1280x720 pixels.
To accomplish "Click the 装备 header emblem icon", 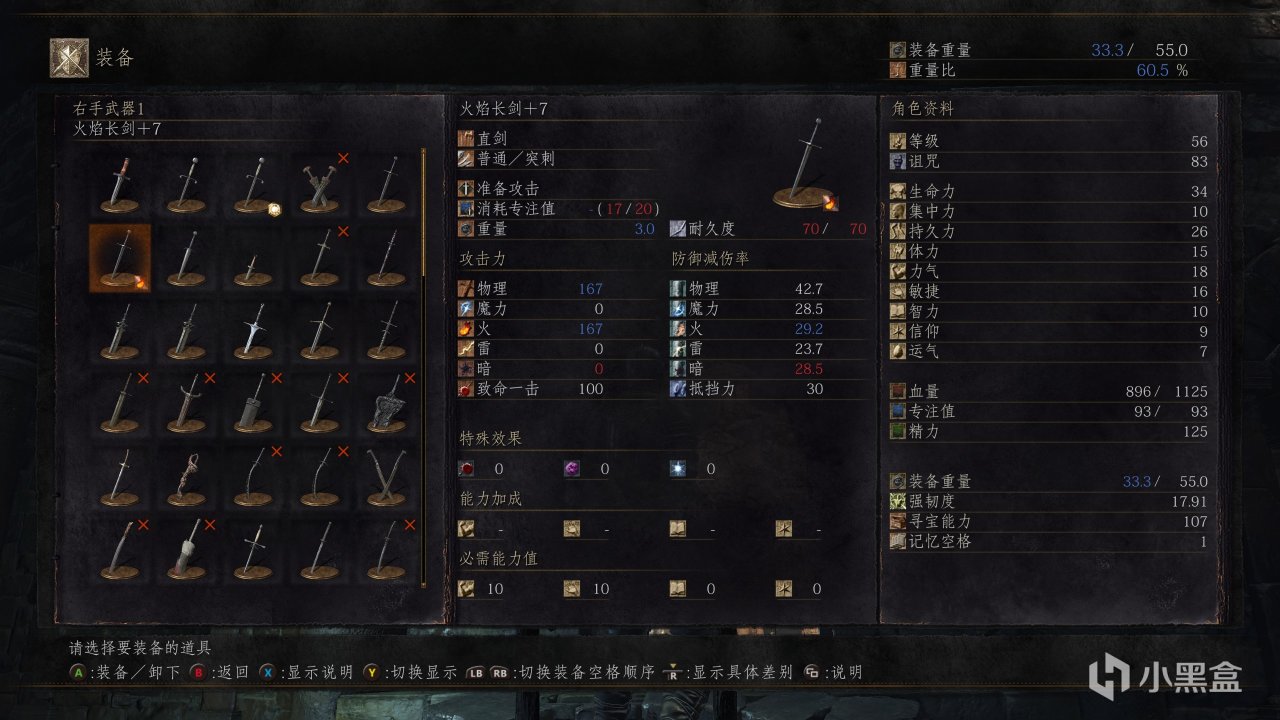I will pos(69,57).
